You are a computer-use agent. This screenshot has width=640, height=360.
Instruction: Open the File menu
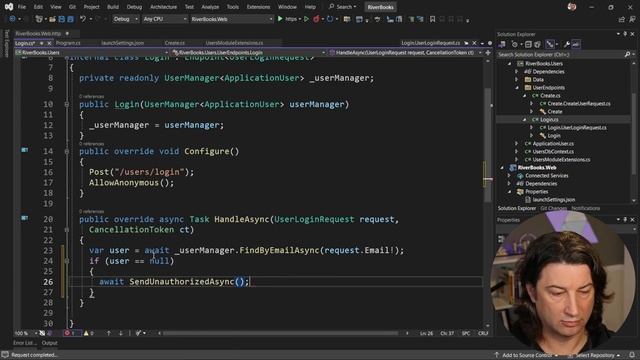22,7
